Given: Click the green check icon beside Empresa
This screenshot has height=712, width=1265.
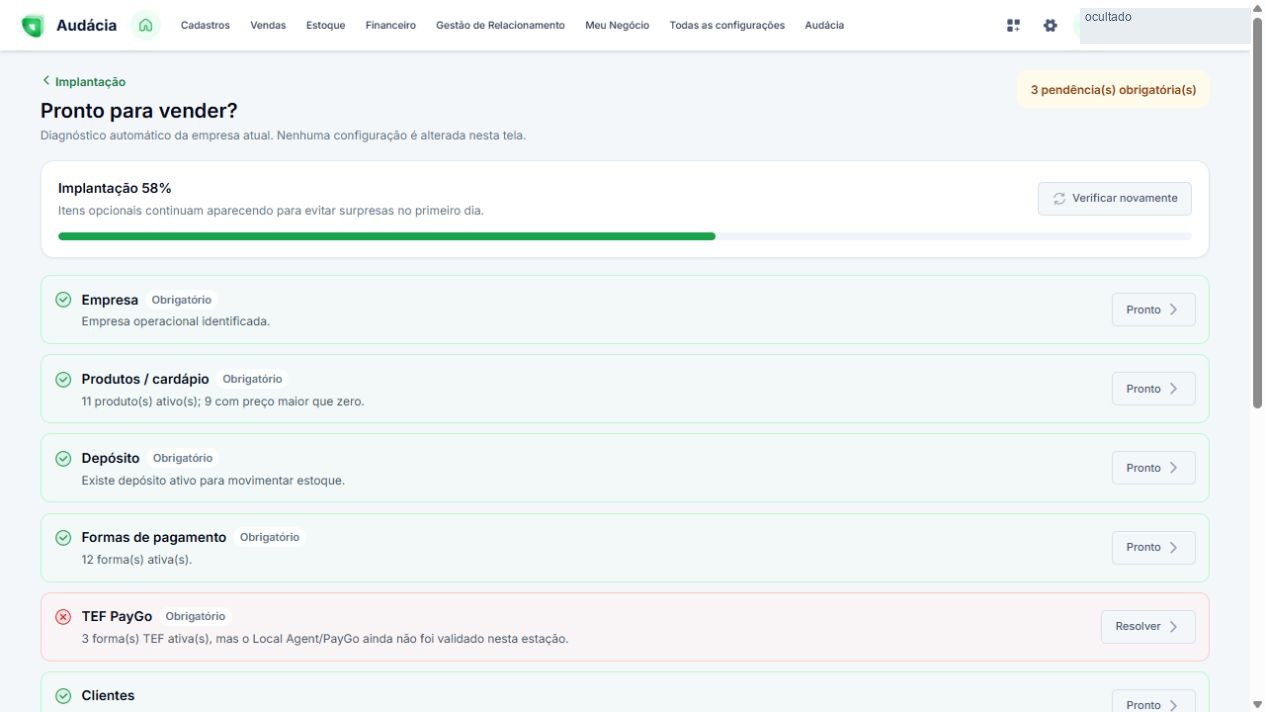Looking at the screenshot, I should point(63,300).
